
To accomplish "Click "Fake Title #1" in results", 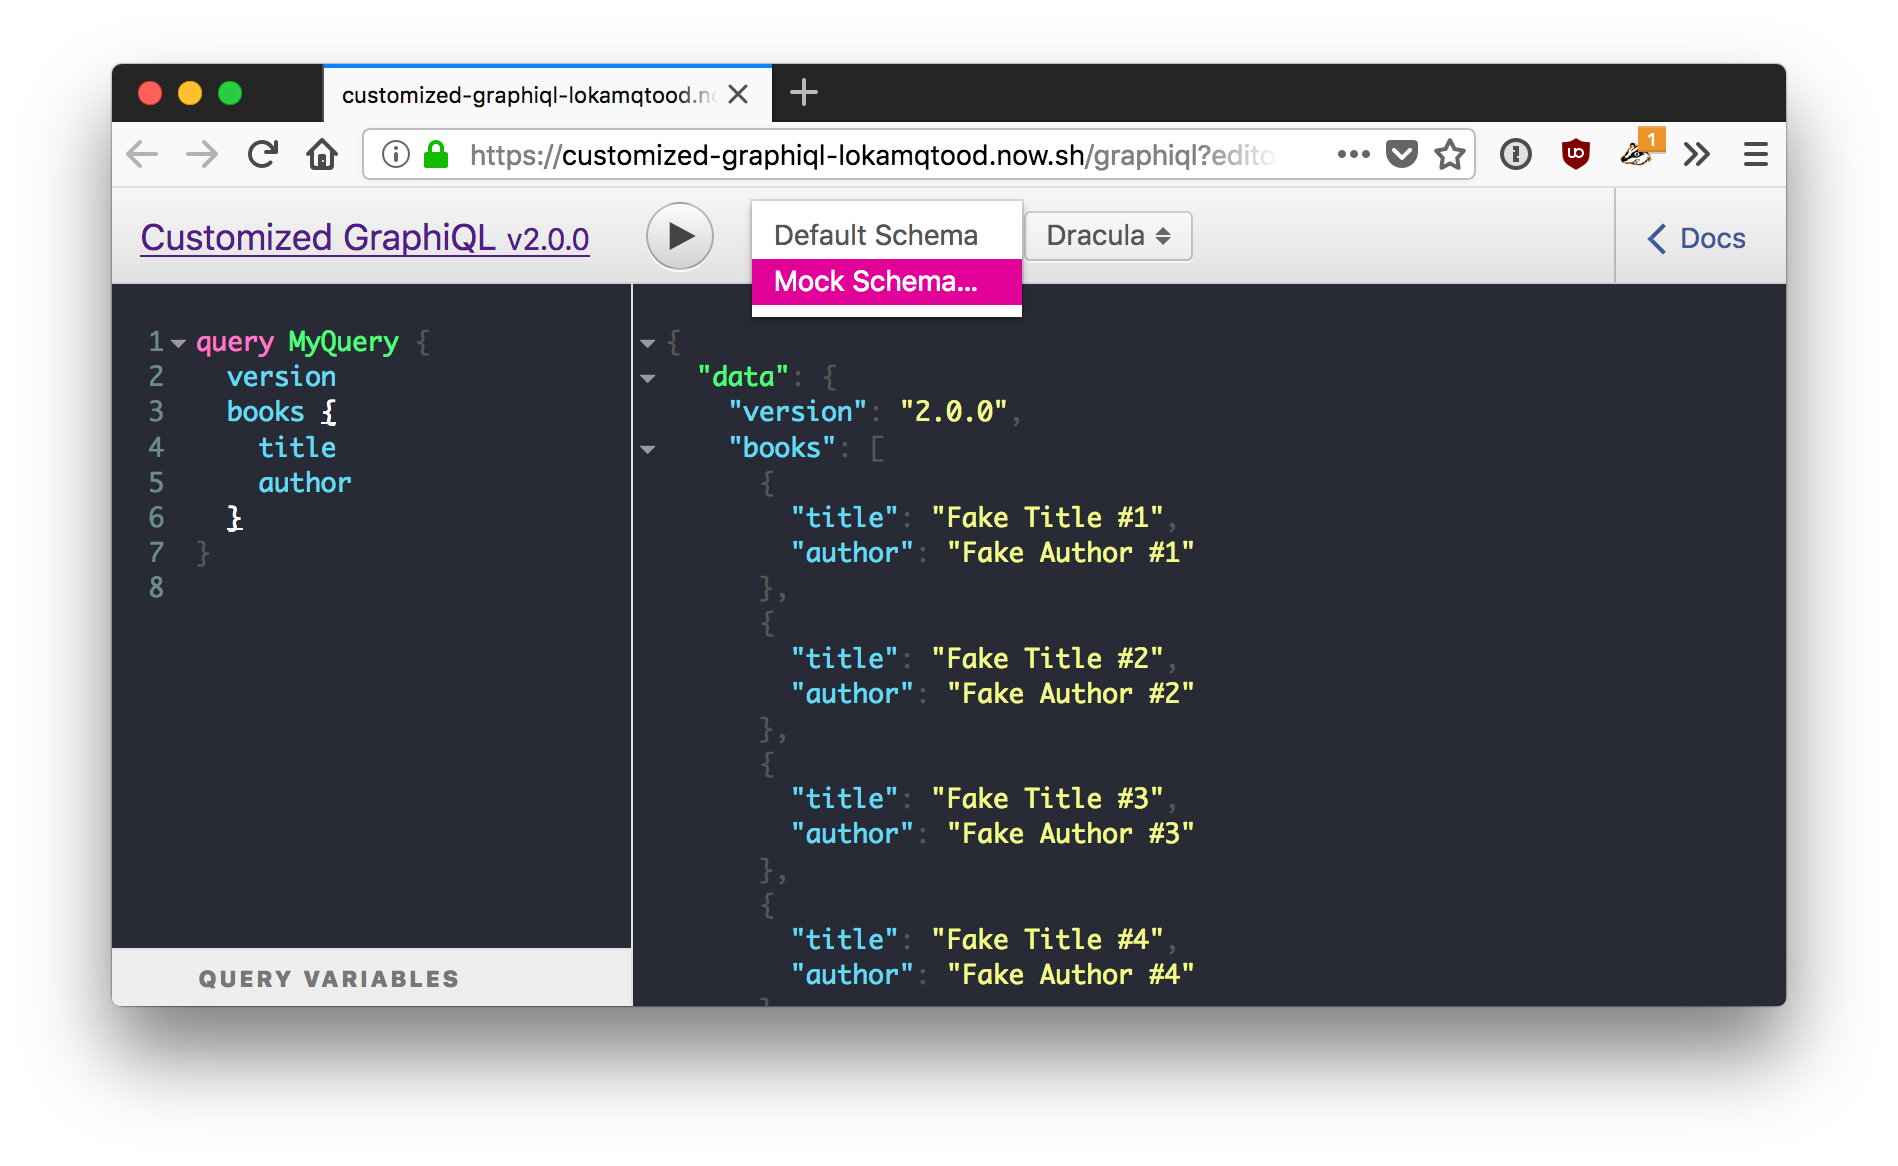I will 1047,517.
